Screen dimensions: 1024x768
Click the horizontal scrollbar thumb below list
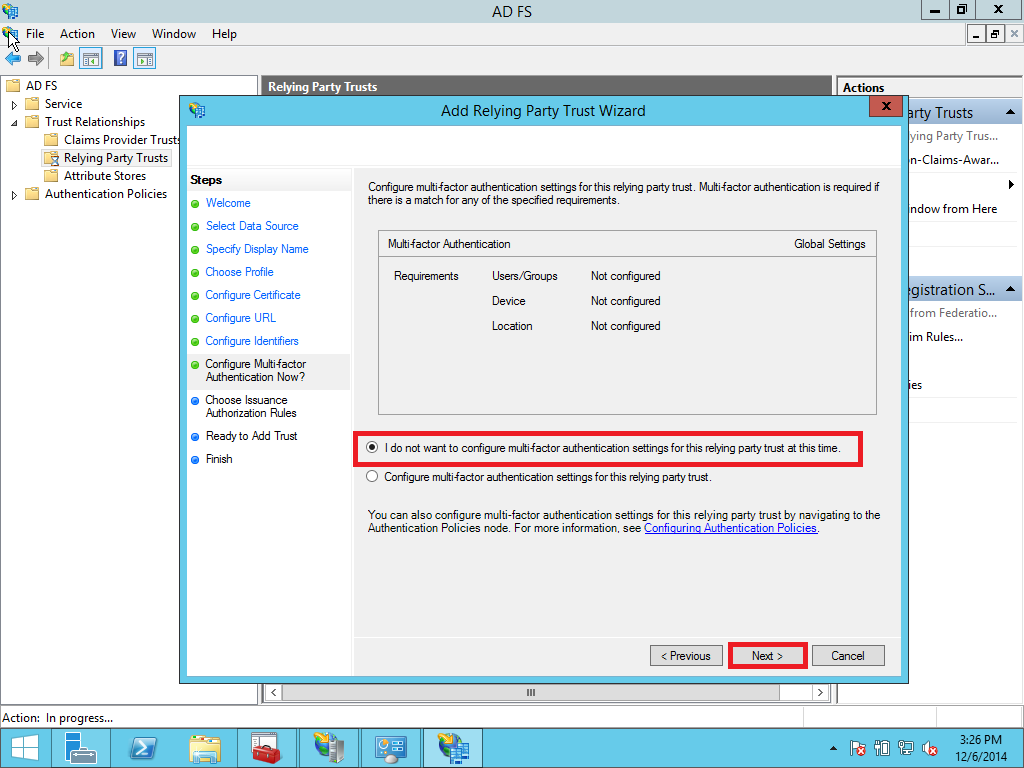pos(531,692)
